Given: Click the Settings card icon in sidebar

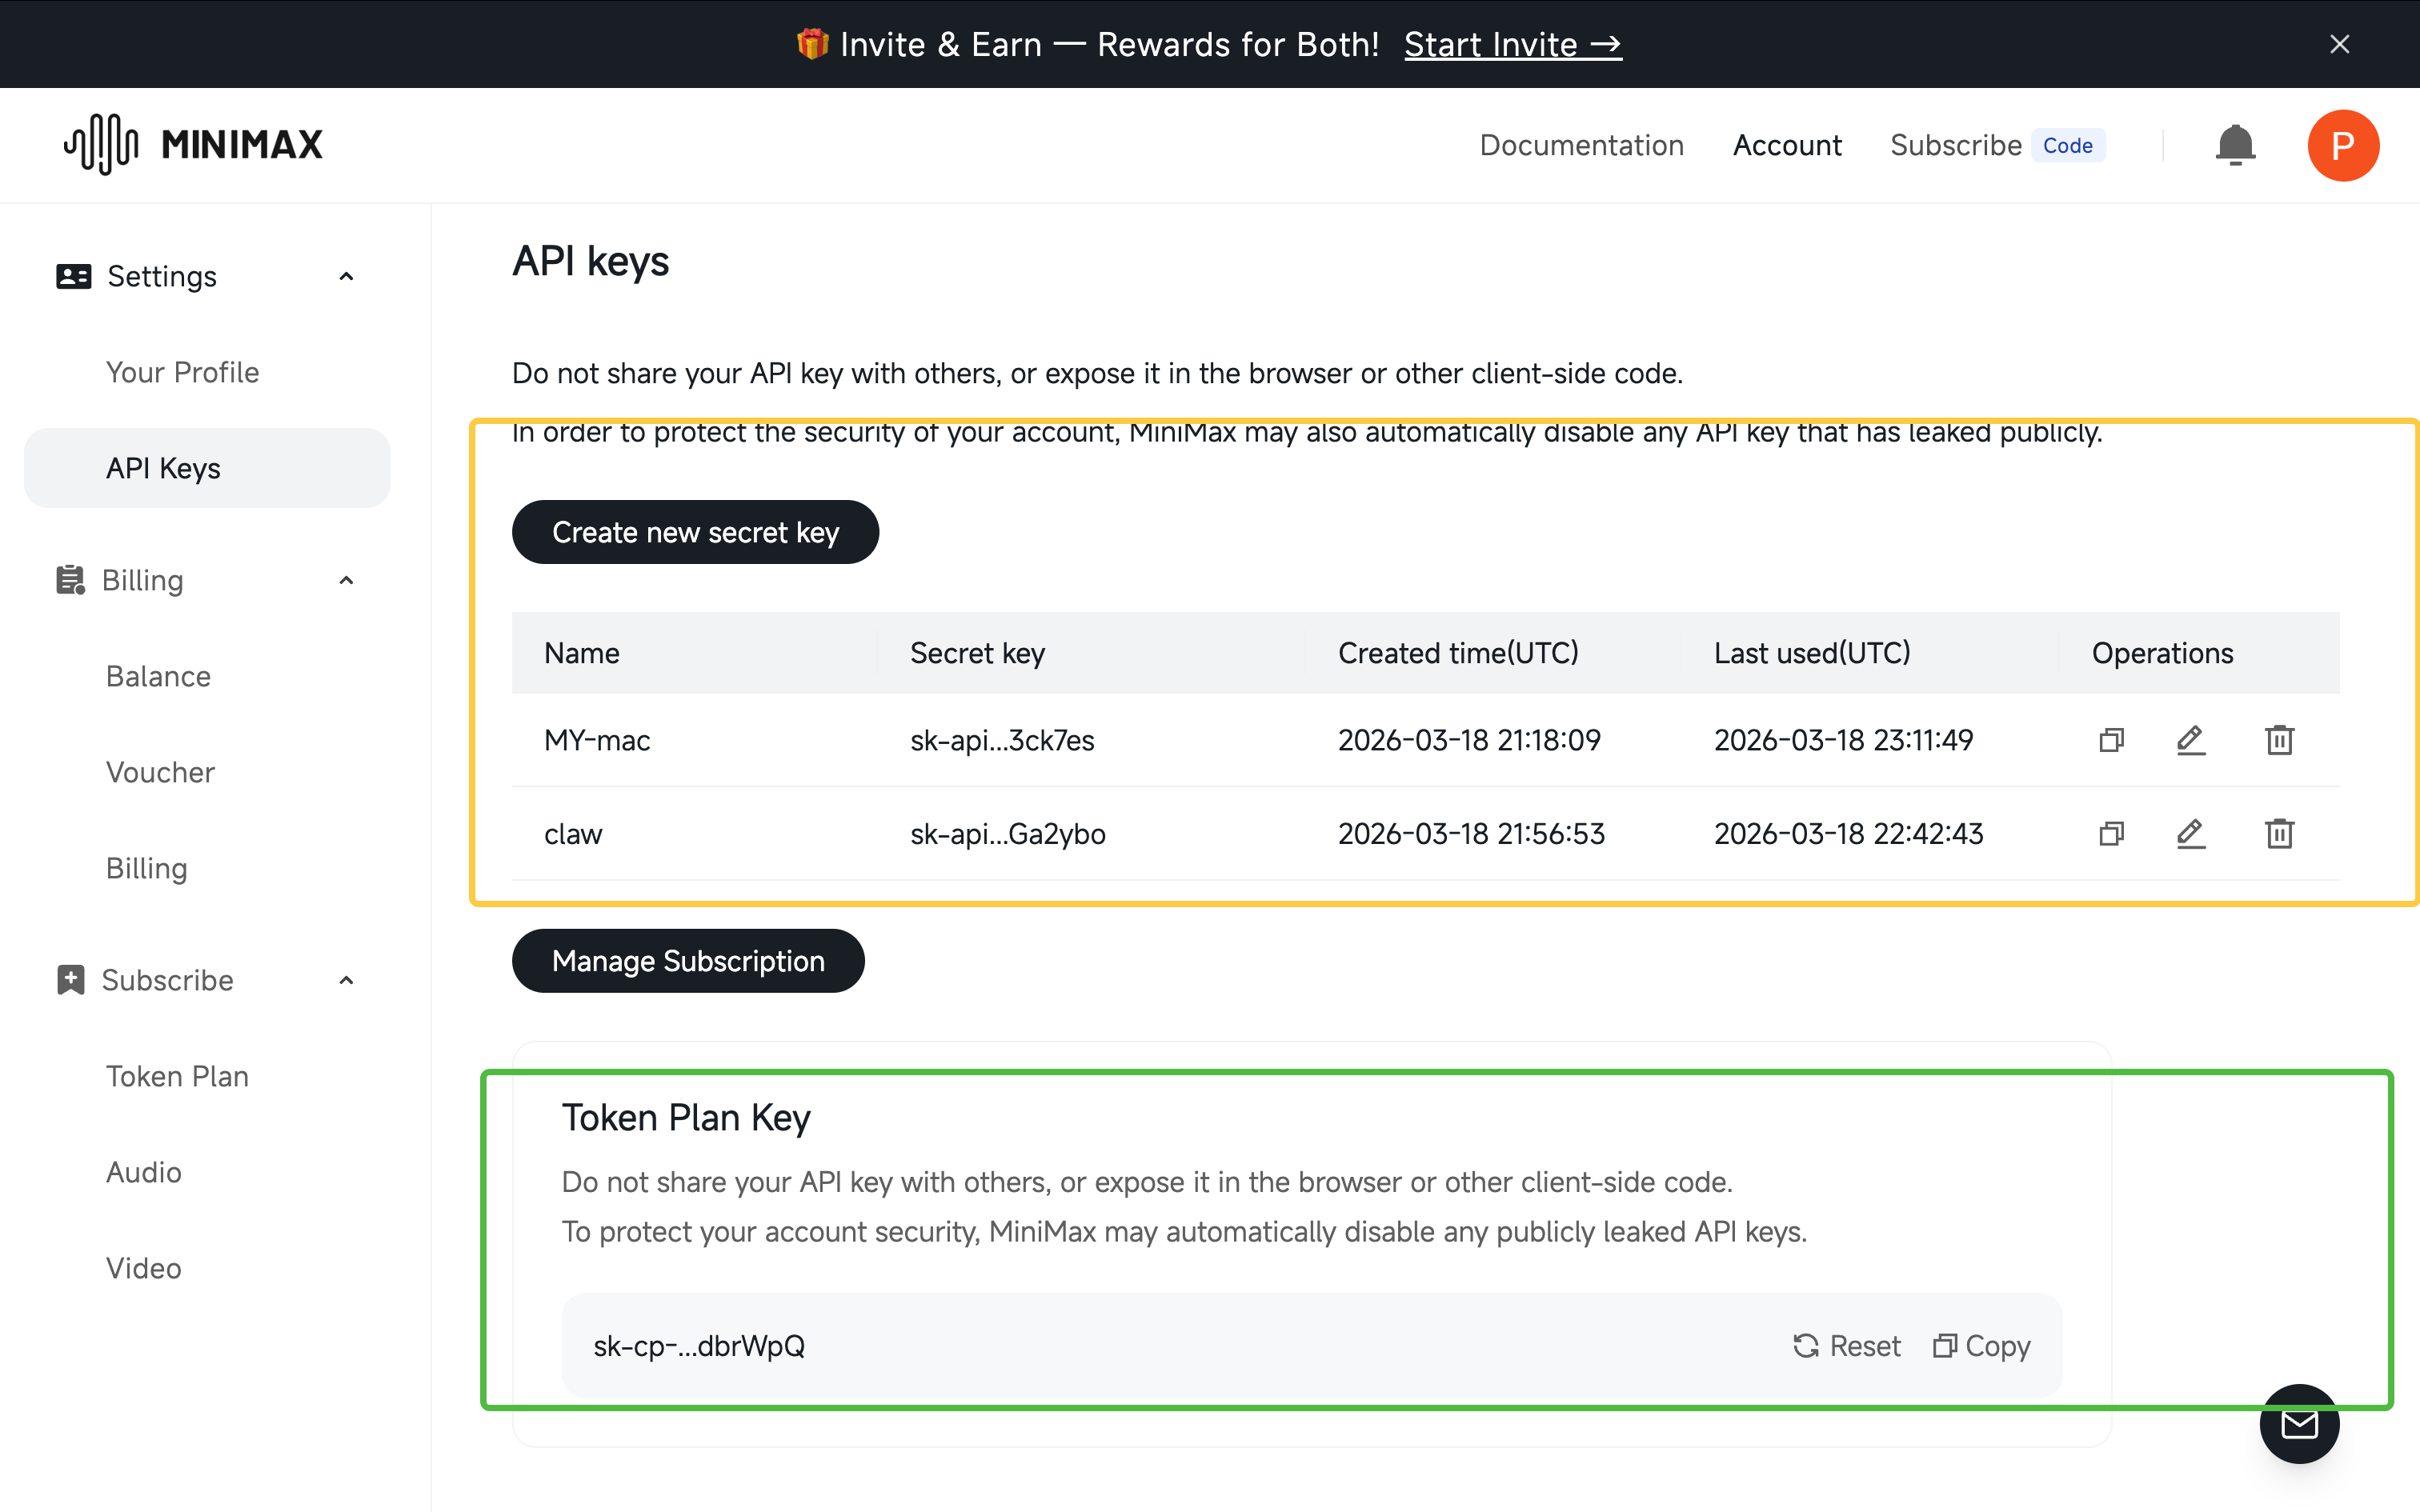Looking at the screenshot, I should pyautogui.click(x=74, y=276).
